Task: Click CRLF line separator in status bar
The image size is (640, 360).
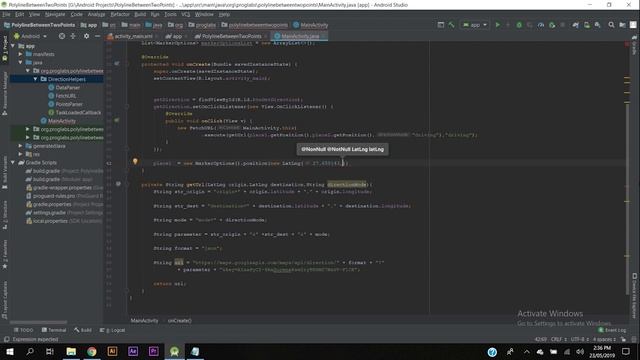Action: 558,339
